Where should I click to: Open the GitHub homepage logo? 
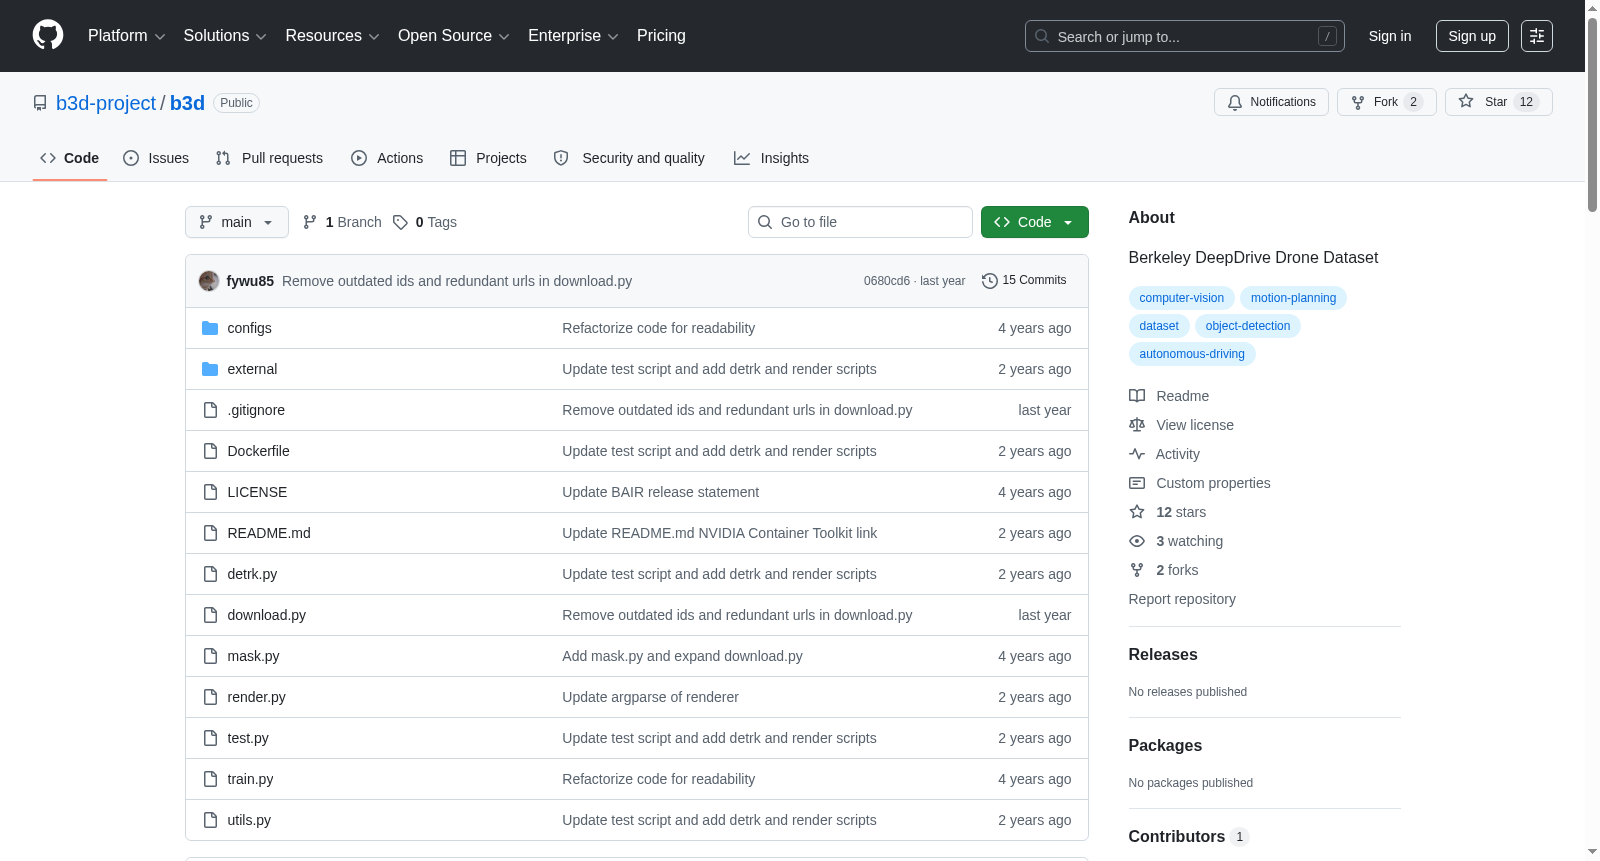[x=48, y=36]
